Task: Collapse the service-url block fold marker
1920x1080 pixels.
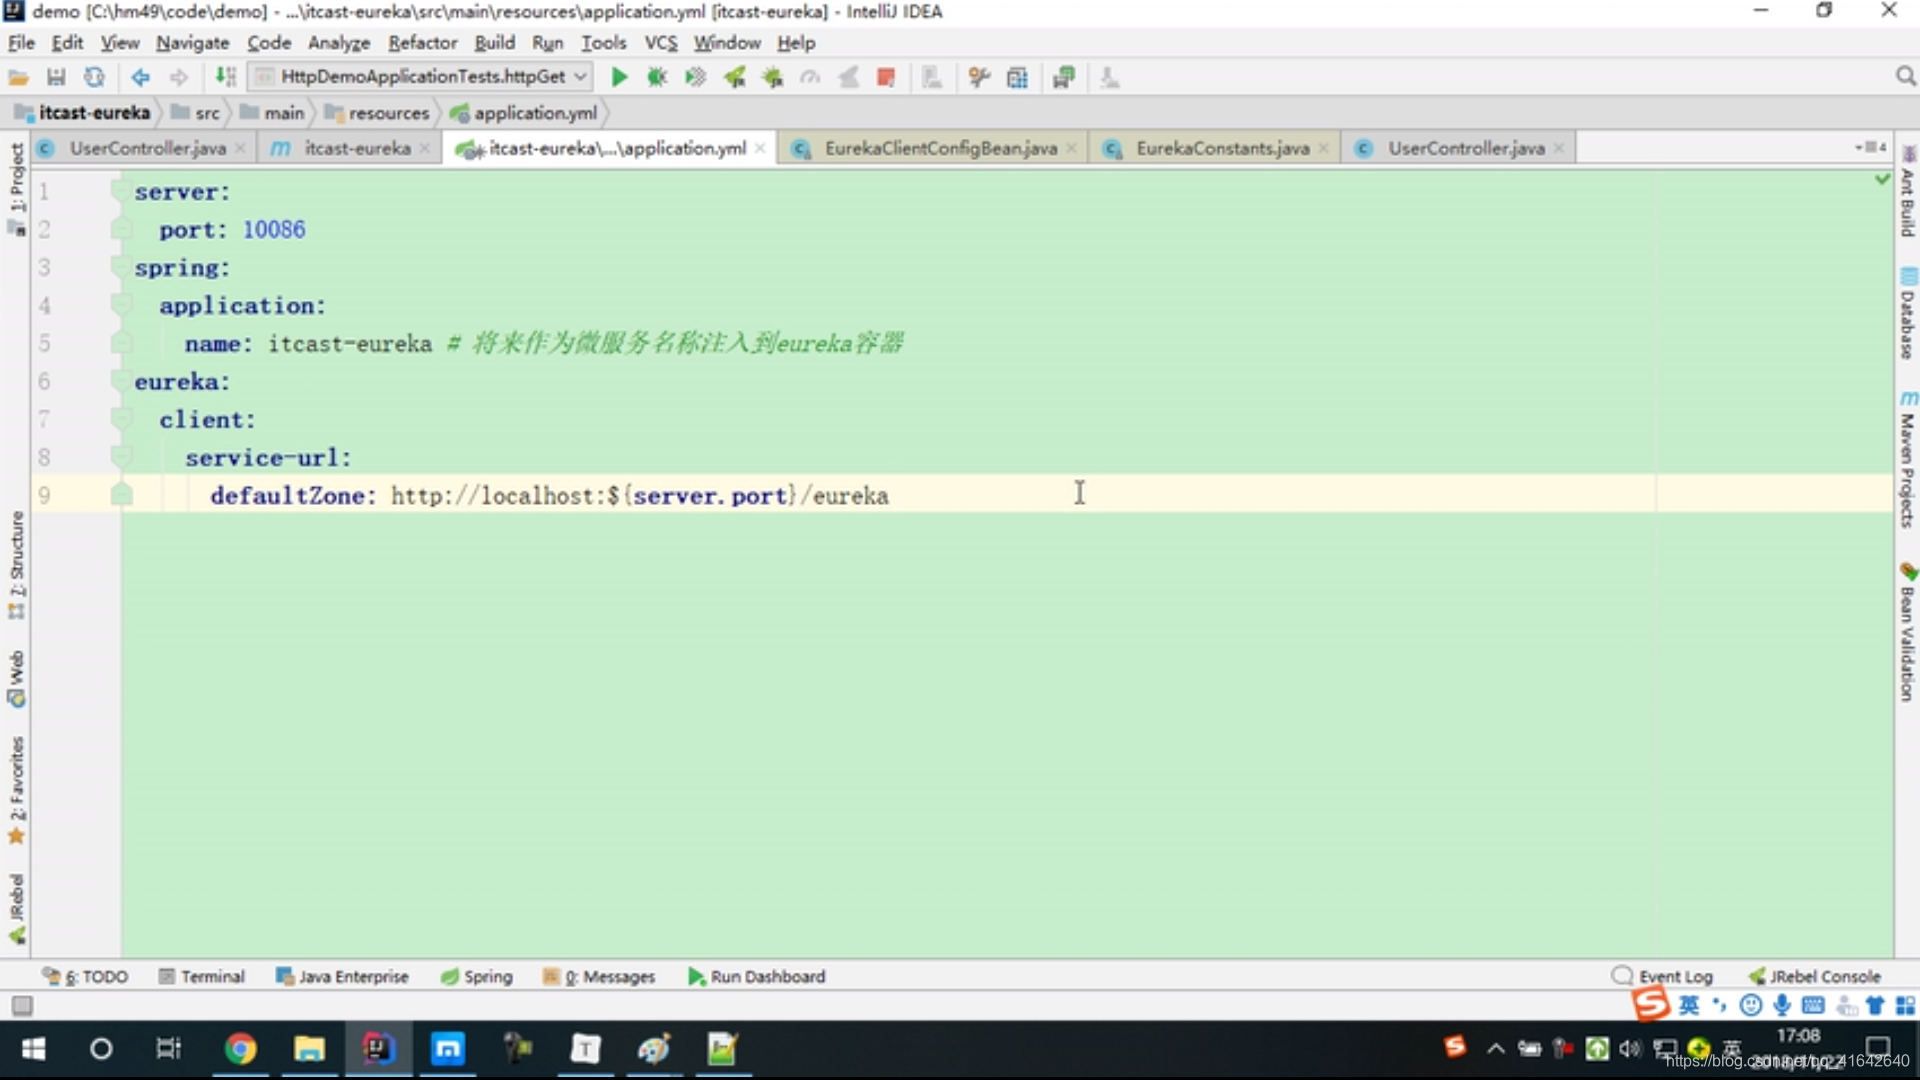Action: point(121,457)
